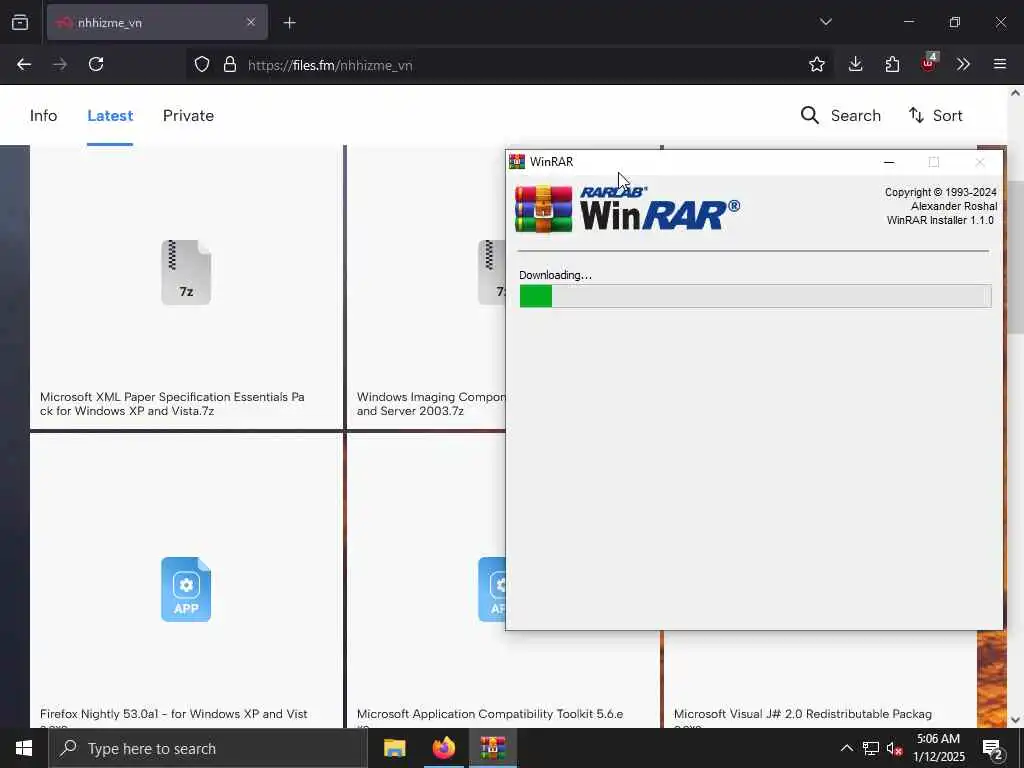Image resolution: width=1024 pixels, height=768 pixels.
Task: Open Microsoft Visual J# 2.0 Redistributable link
Action: [803, 714]
